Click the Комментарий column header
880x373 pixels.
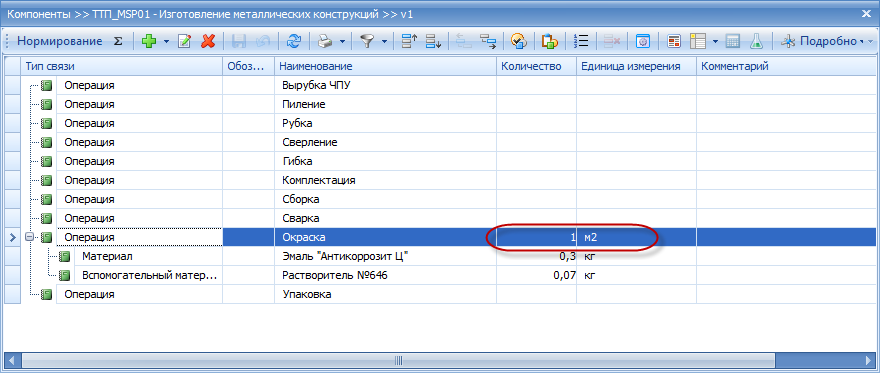(786, 67)
